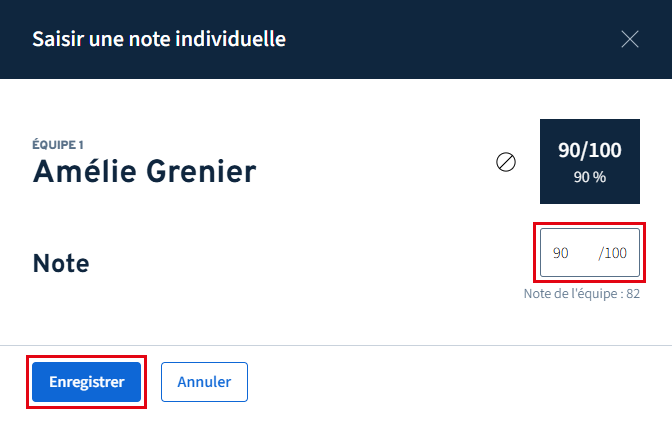Click the exempt circle-slash icon
Screen dimensions: 672x424
pos(506,162)
